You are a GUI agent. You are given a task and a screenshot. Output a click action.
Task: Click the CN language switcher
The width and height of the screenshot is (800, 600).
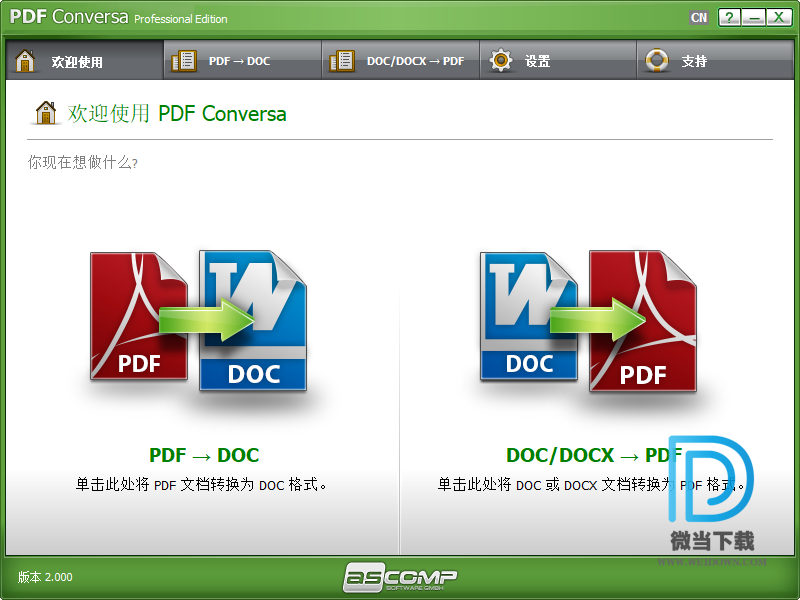click(x=699, y=18)
